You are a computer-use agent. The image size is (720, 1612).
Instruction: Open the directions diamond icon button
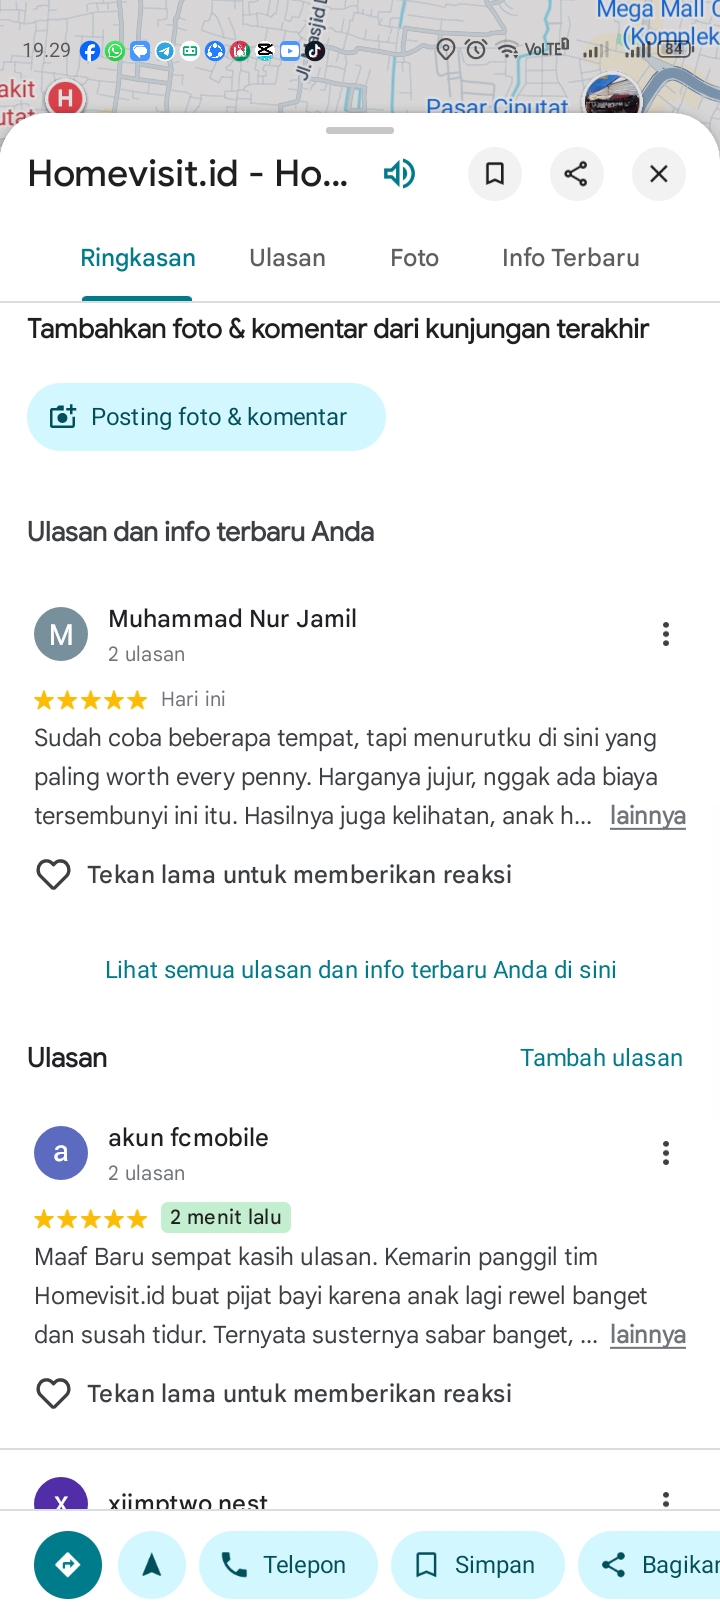[x=68, y=1565]
